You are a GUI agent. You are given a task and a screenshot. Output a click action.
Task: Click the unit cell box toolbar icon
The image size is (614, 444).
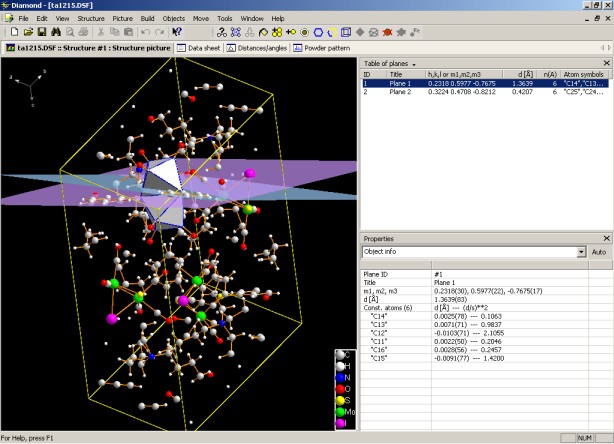tap(344, 32)
